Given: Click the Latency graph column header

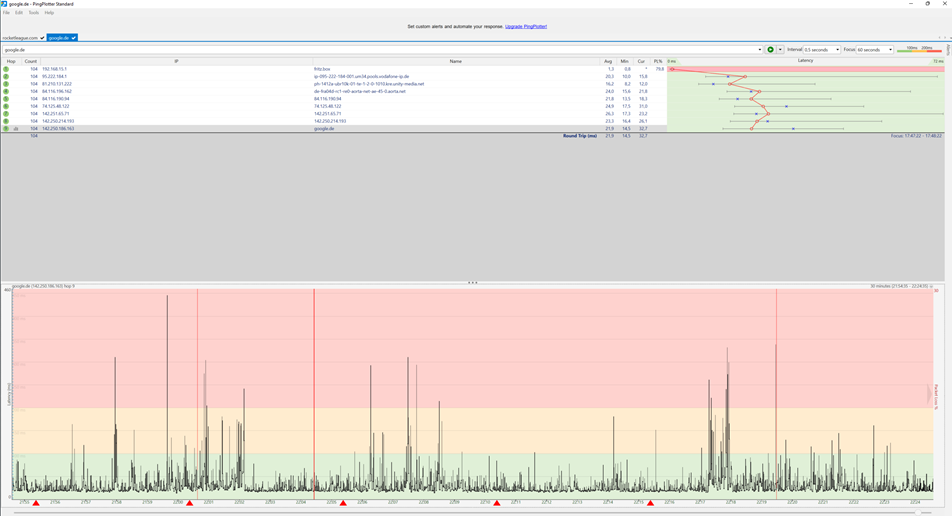Looking at the screenshot, I should pyautogui.click(x=806, y=61).
